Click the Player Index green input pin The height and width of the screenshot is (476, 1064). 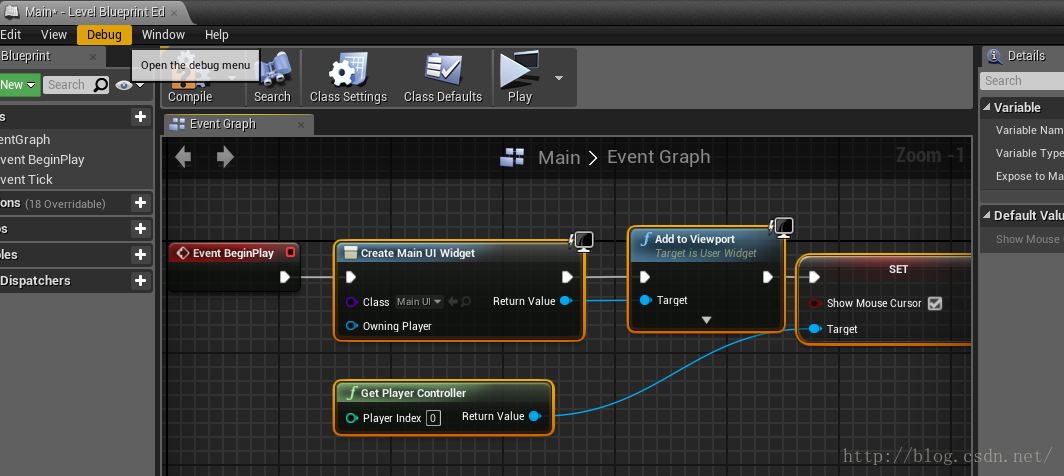pos(352,418)
